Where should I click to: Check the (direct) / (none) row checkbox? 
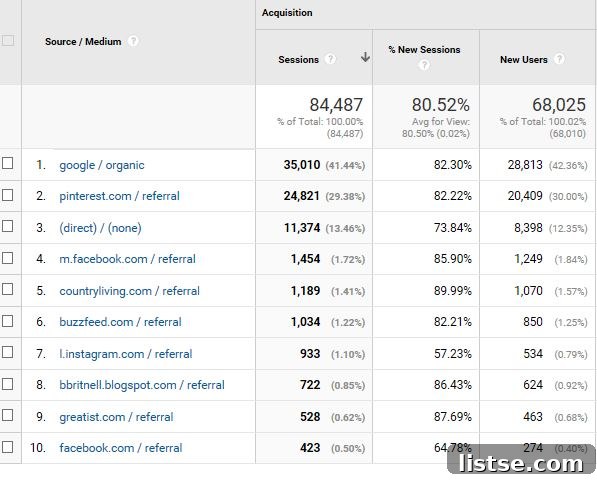tap(8, 226)
